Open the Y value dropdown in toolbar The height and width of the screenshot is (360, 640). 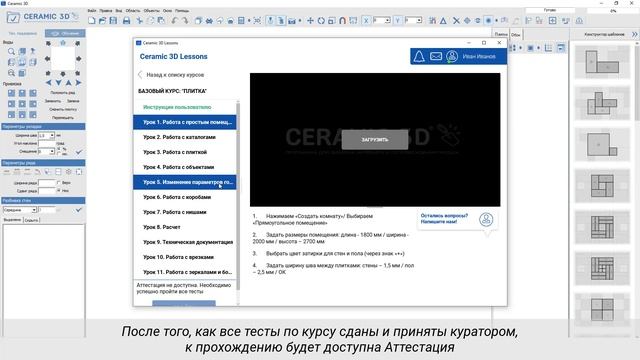click(x=419, y=20)
